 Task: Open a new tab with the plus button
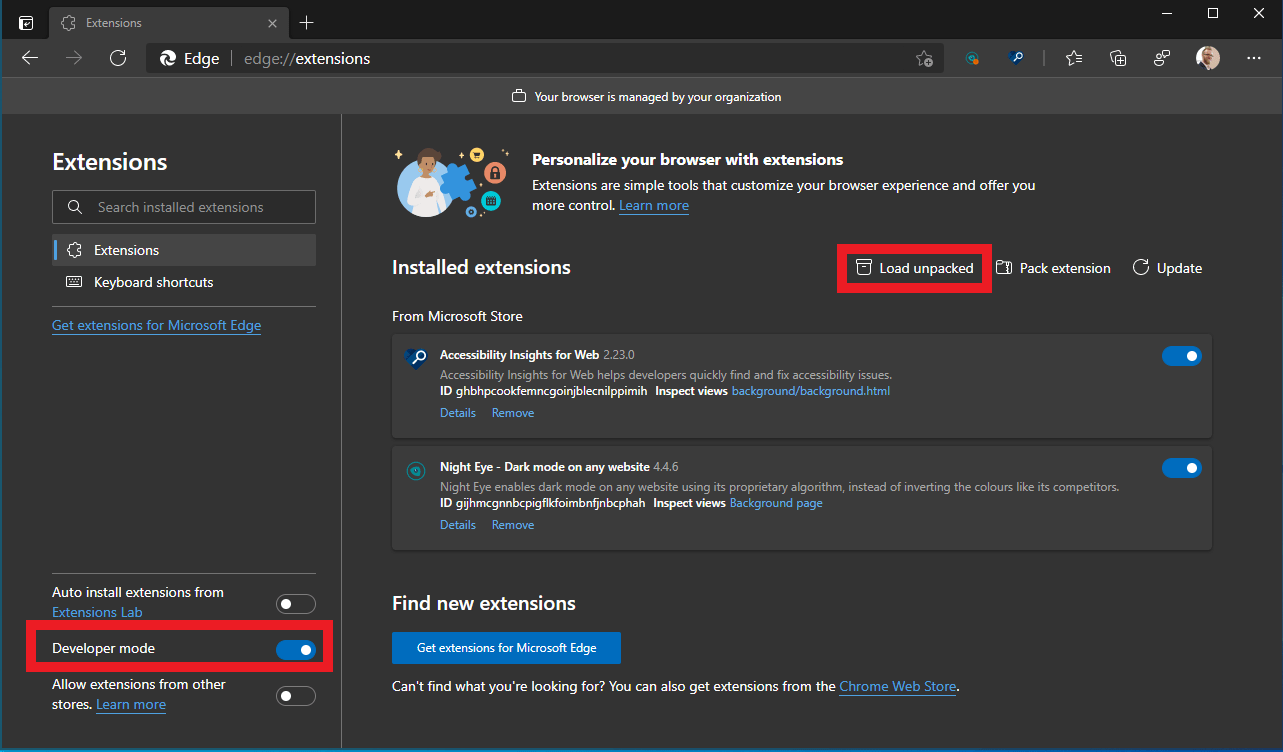[307, 22]
